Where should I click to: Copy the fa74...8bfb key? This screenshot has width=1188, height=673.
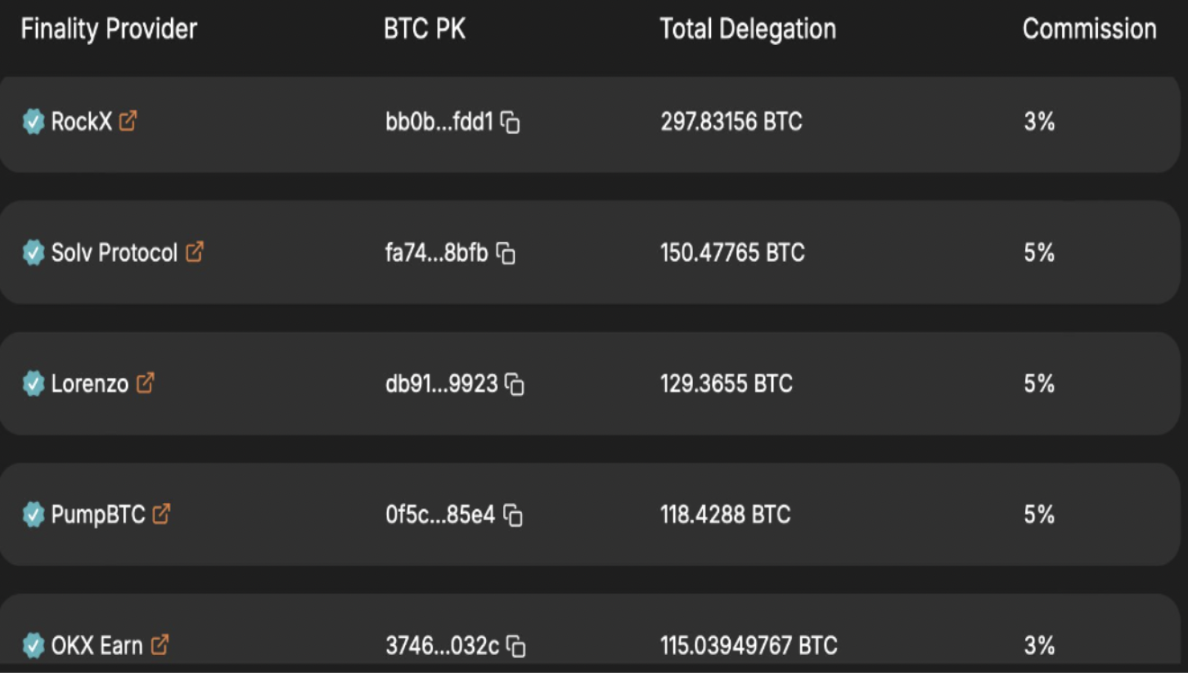pyautogui.click(x=506, y=253)
